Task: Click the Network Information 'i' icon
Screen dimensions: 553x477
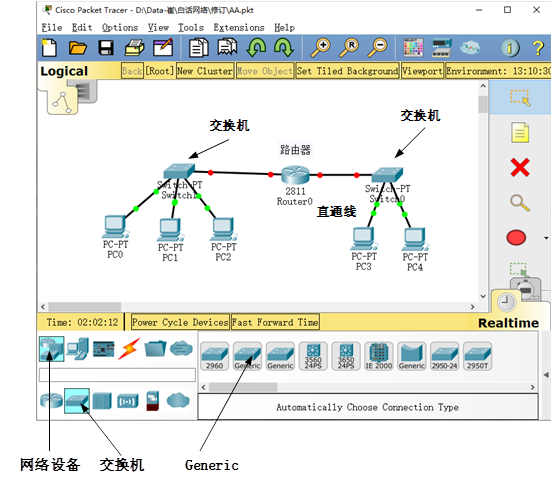Action: tap(510, 48)
